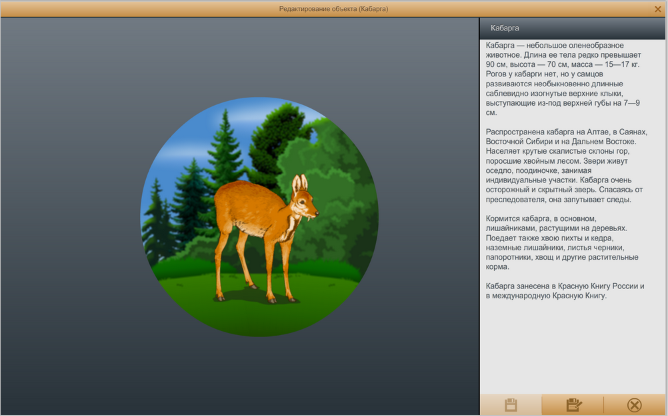This screenshot has height=416, width=668.
Task: Click the window title 'Редактирование объекта (Кабарга)'
Action: click(x=334, y=8)
